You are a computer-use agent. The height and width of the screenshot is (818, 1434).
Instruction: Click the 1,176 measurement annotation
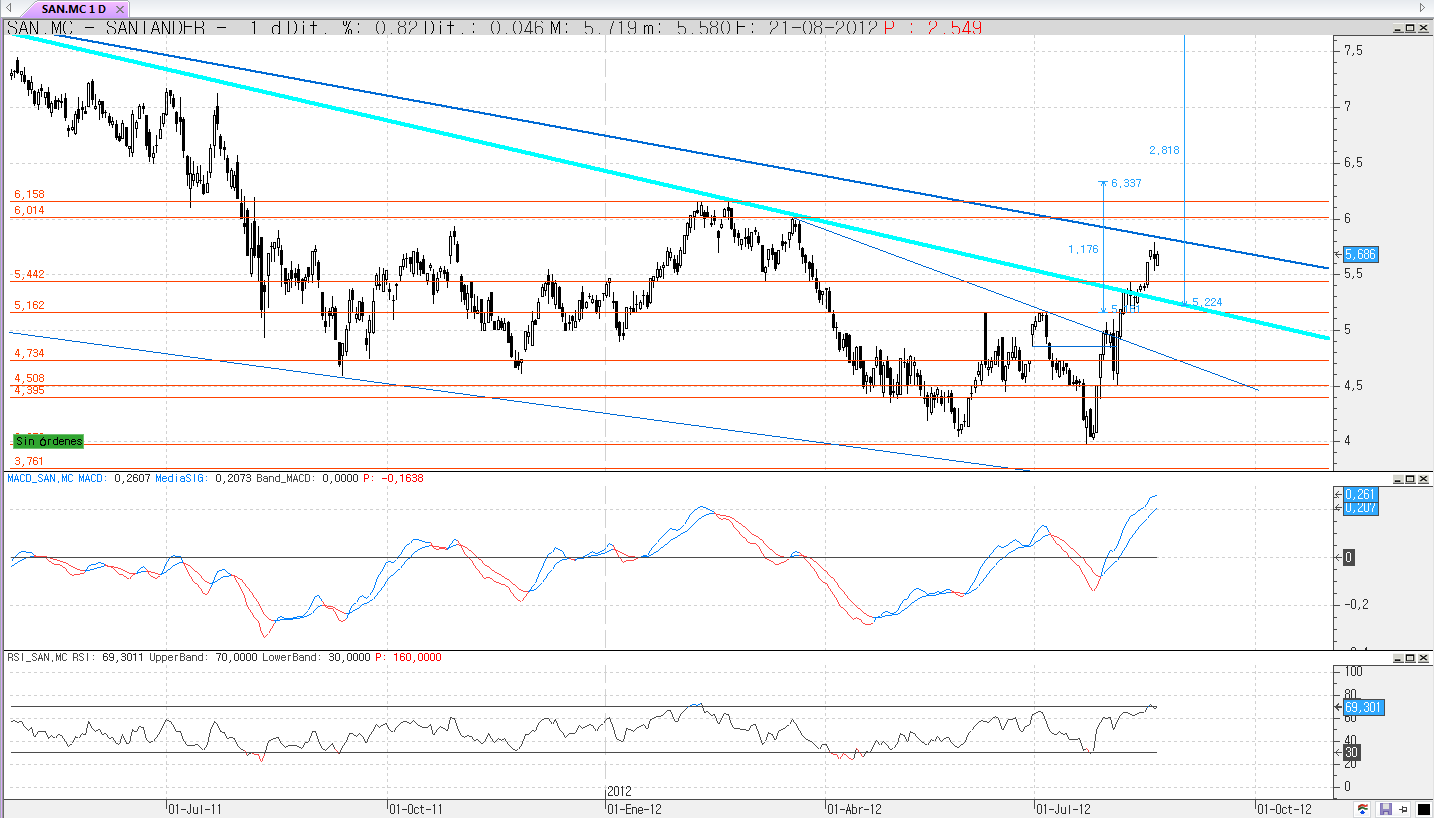1083,248
